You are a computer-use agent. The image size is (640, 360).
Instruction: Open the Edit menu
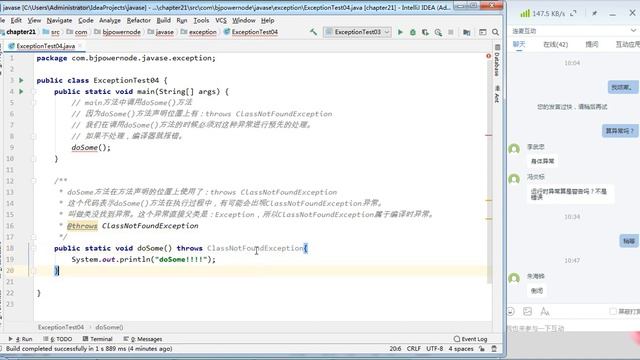[x=16, y=20]
